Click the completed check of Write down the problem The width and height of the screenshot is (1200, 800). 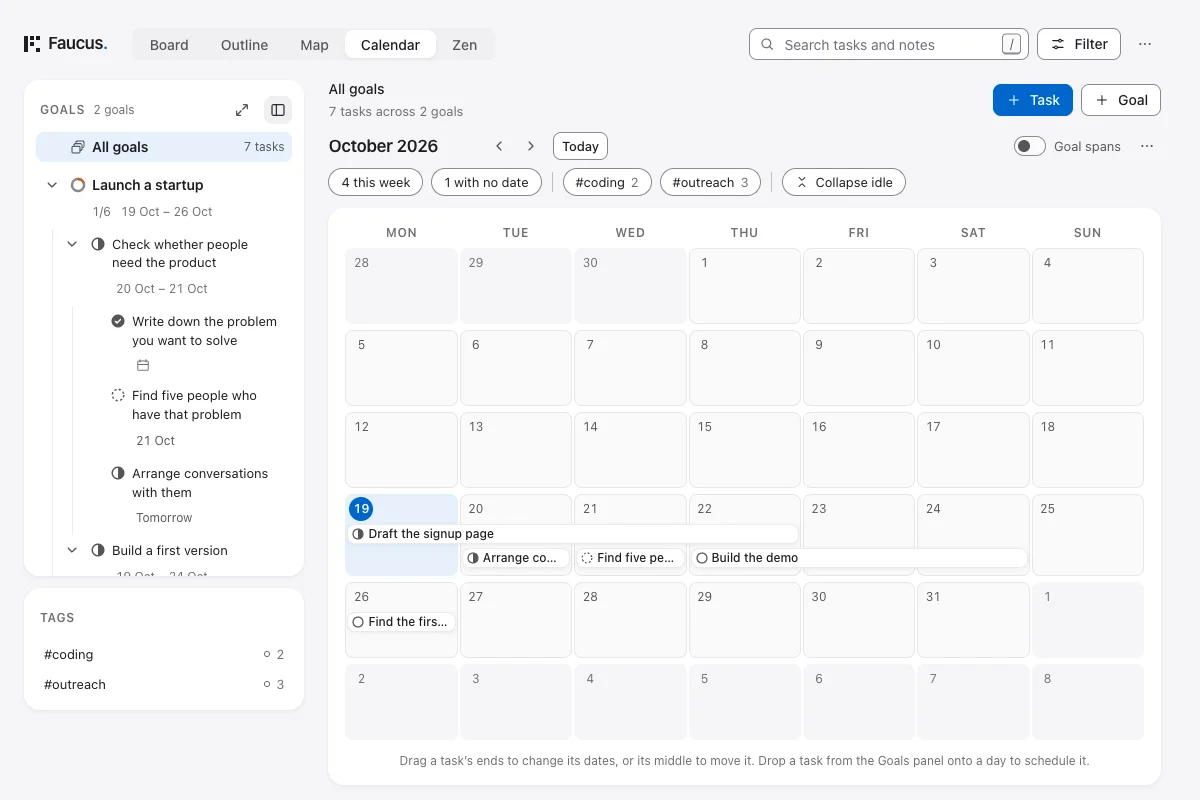click(118, 321)
